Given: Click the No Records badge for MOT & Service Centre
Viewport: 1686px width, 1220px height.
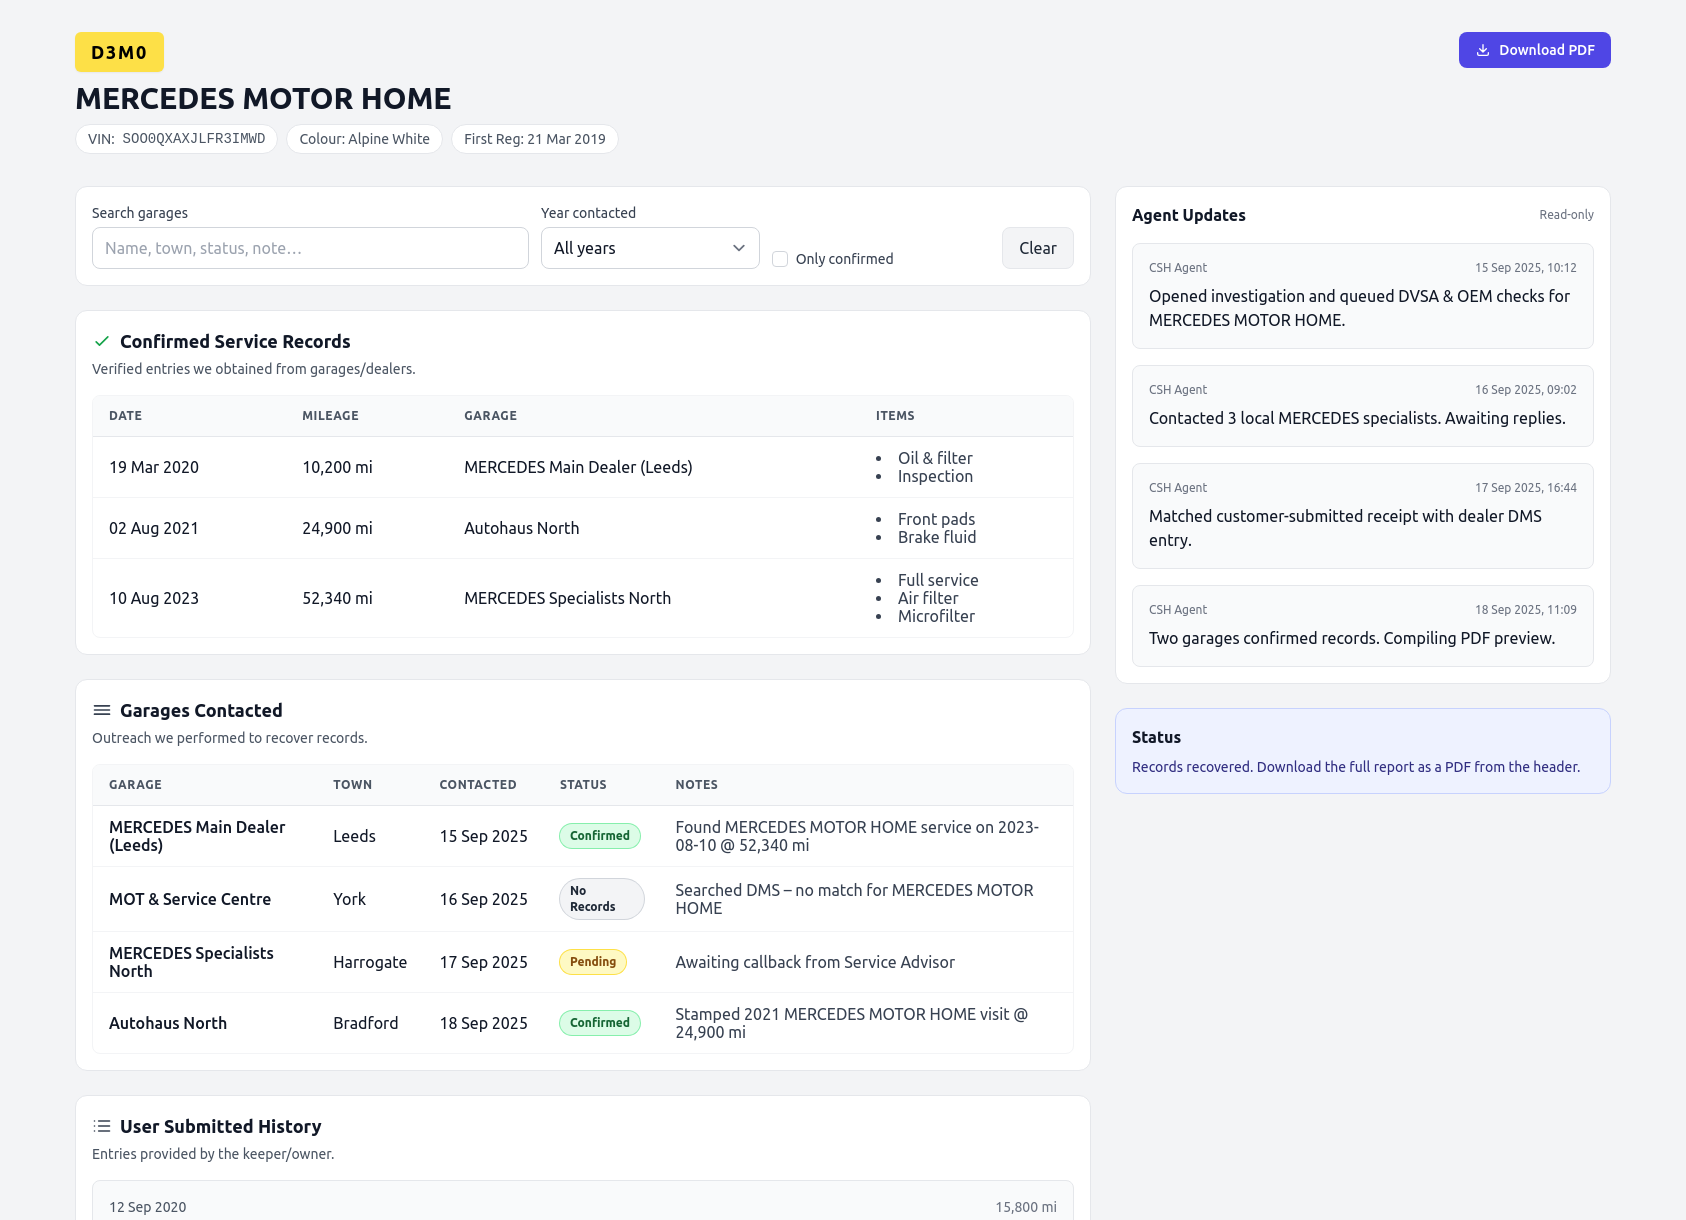Looking at the screenshot, I should click(601, 898).
